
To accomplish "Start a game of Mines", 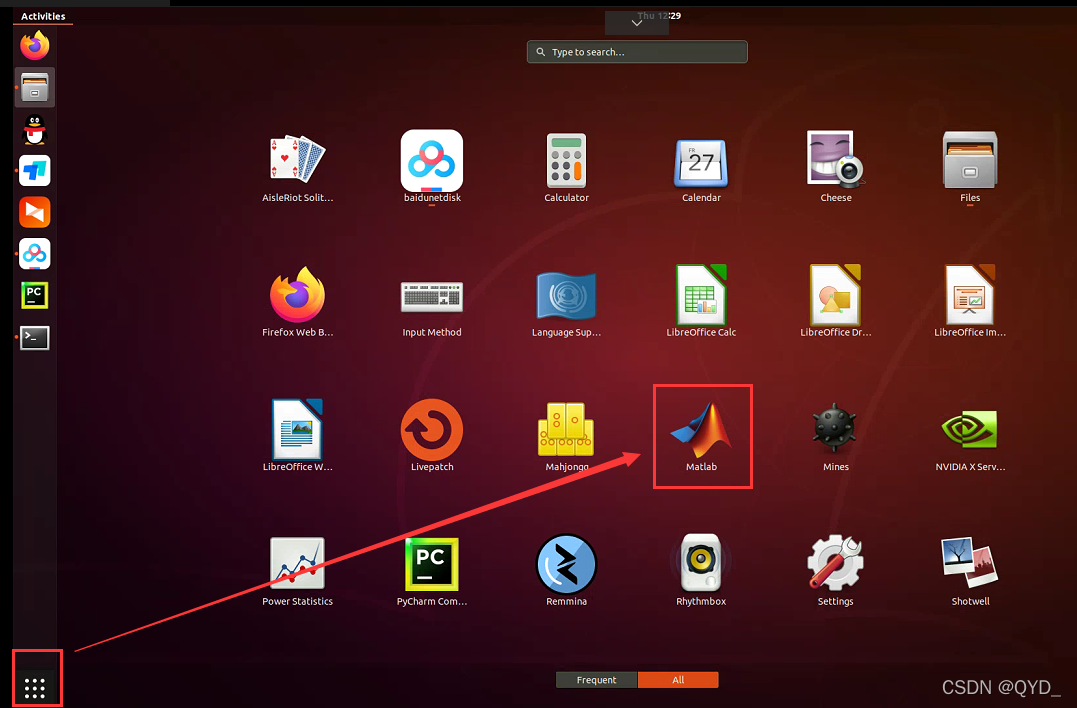I will point(835,428).
